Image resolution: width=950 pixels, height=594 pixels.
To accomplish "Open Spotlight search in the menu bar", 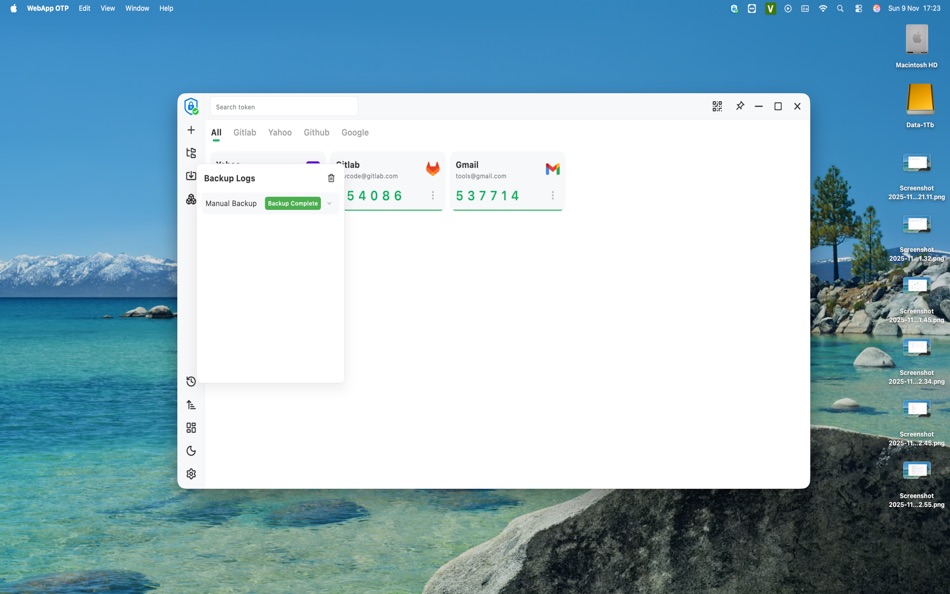I will pyautogui.click(x=840, y=8).
